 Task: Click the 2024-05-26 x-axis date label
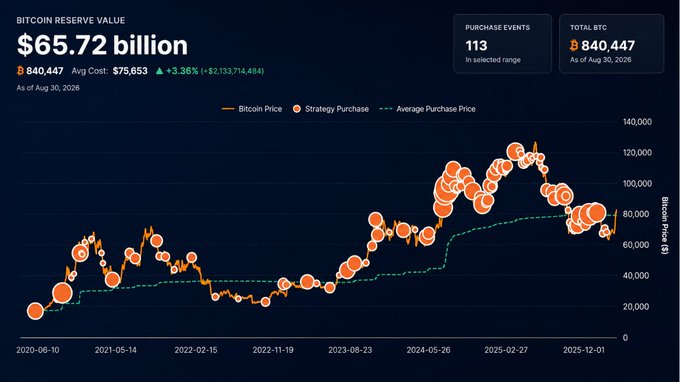428,350
